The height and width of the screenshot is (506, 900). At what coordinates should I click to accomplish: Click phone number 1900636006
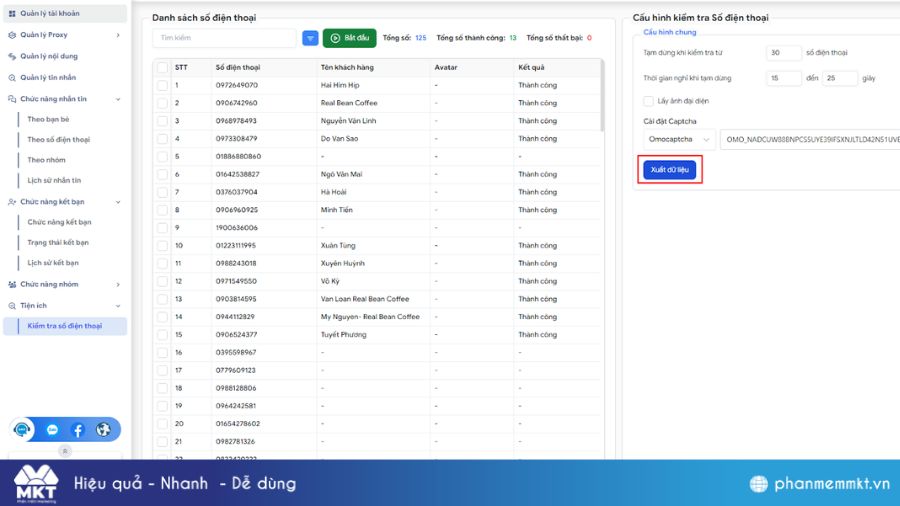pos(236,228)
